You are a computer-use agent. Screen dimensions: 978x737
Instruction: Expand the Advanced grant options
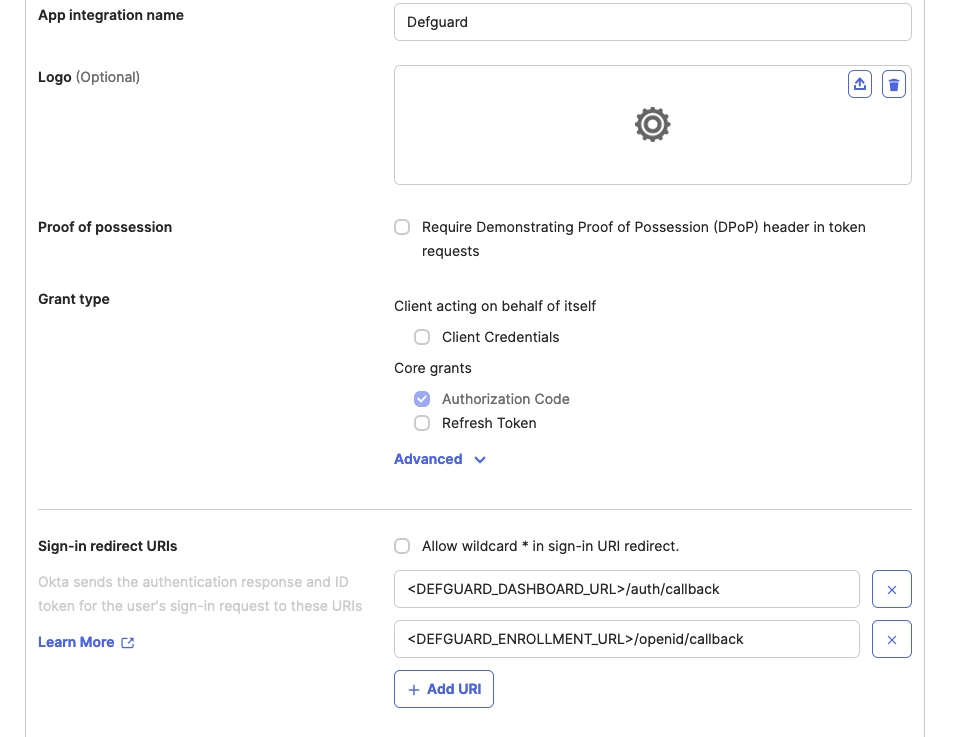point(428,459)
